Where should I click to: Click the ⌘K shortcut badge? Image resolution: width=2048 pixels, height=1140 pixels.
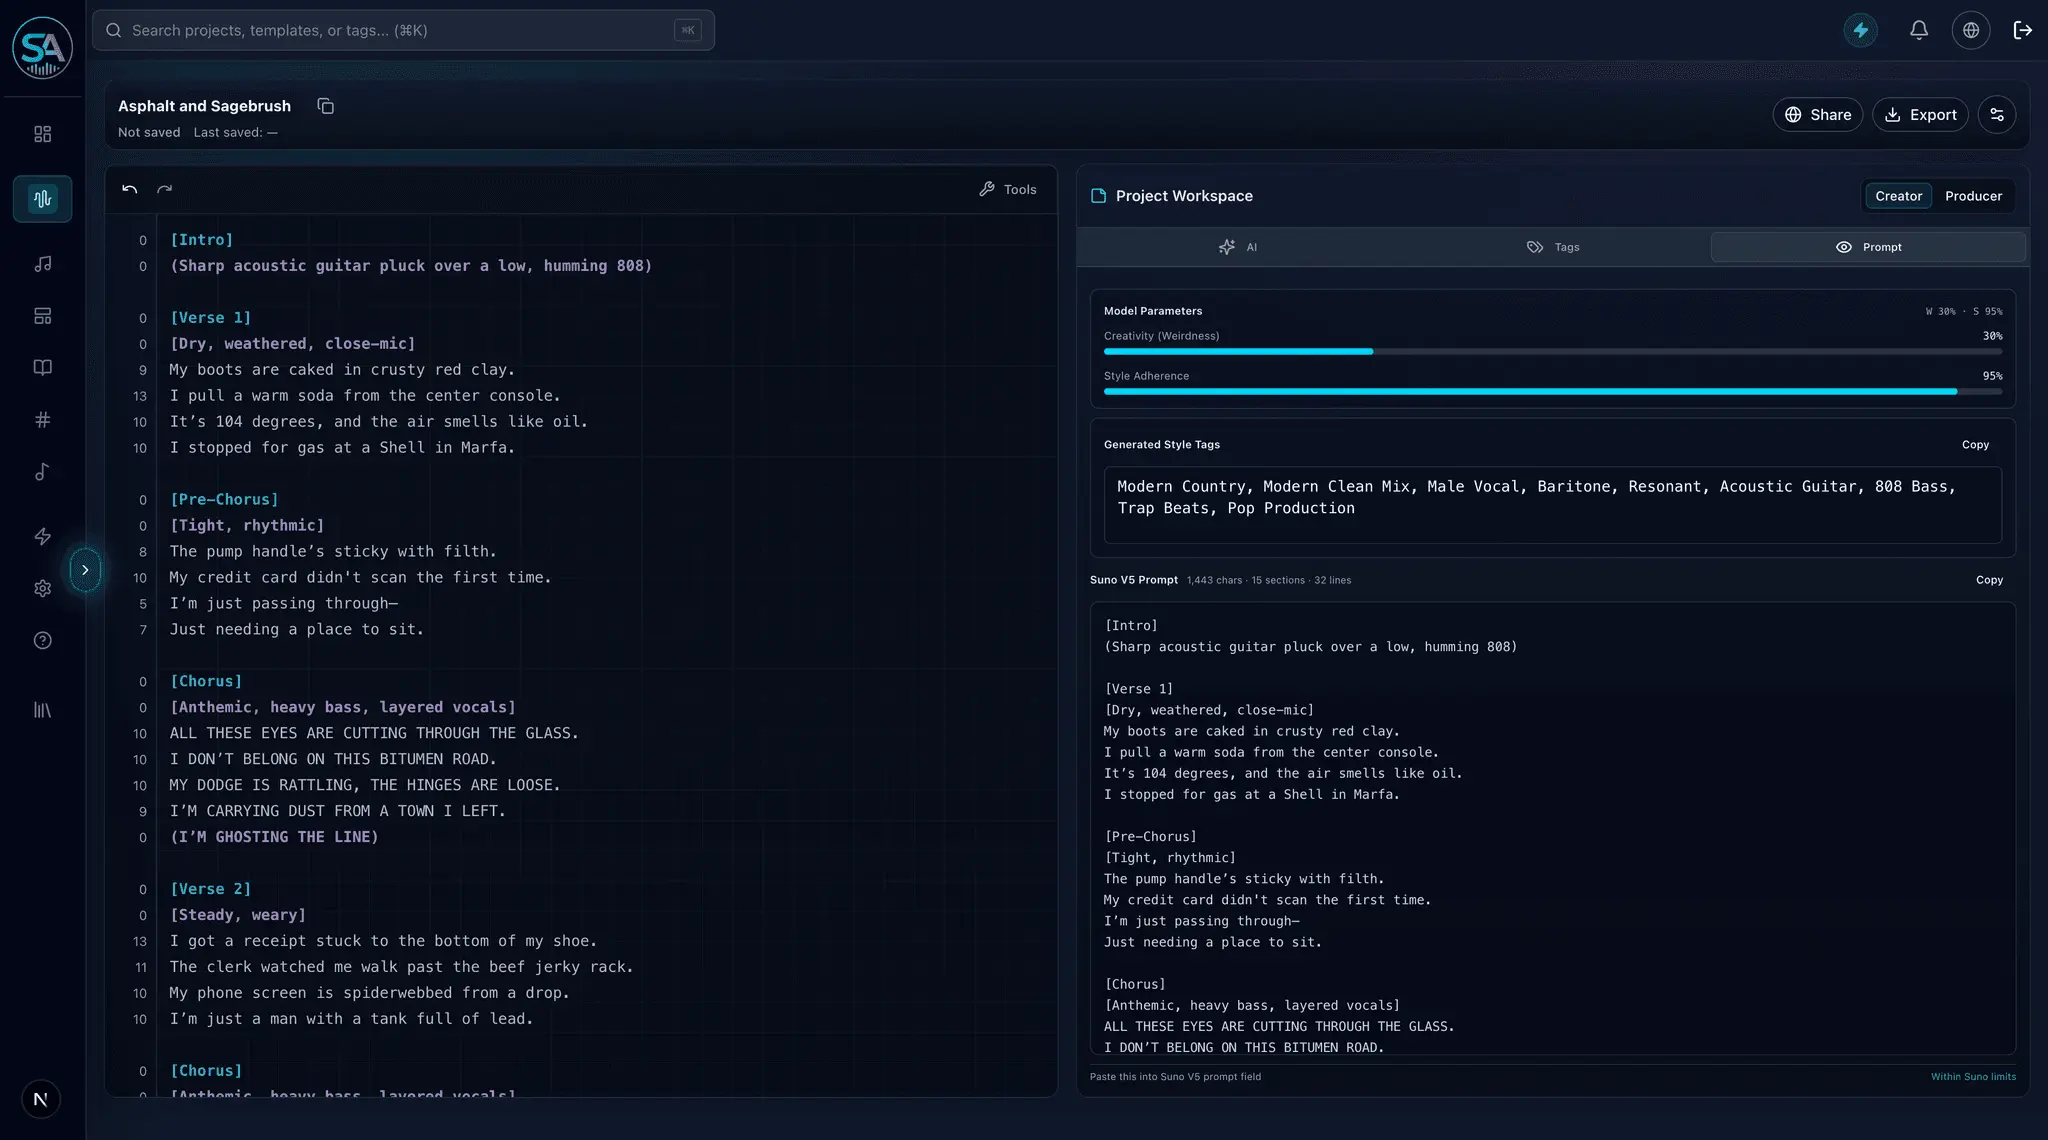(688, 30)
